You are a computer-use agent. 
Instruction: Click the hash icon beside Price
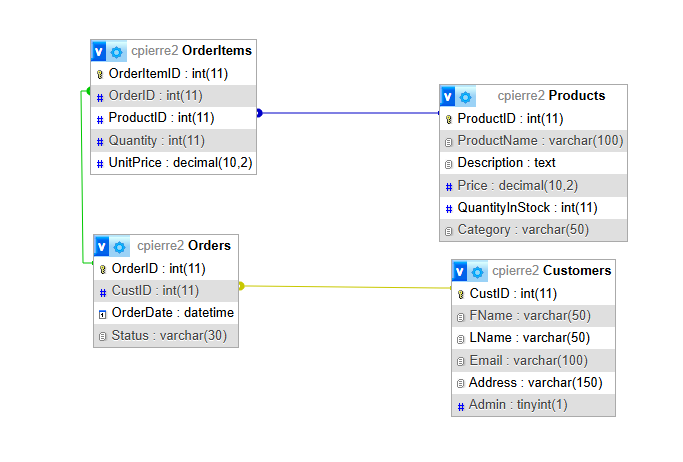coord(449,187)
